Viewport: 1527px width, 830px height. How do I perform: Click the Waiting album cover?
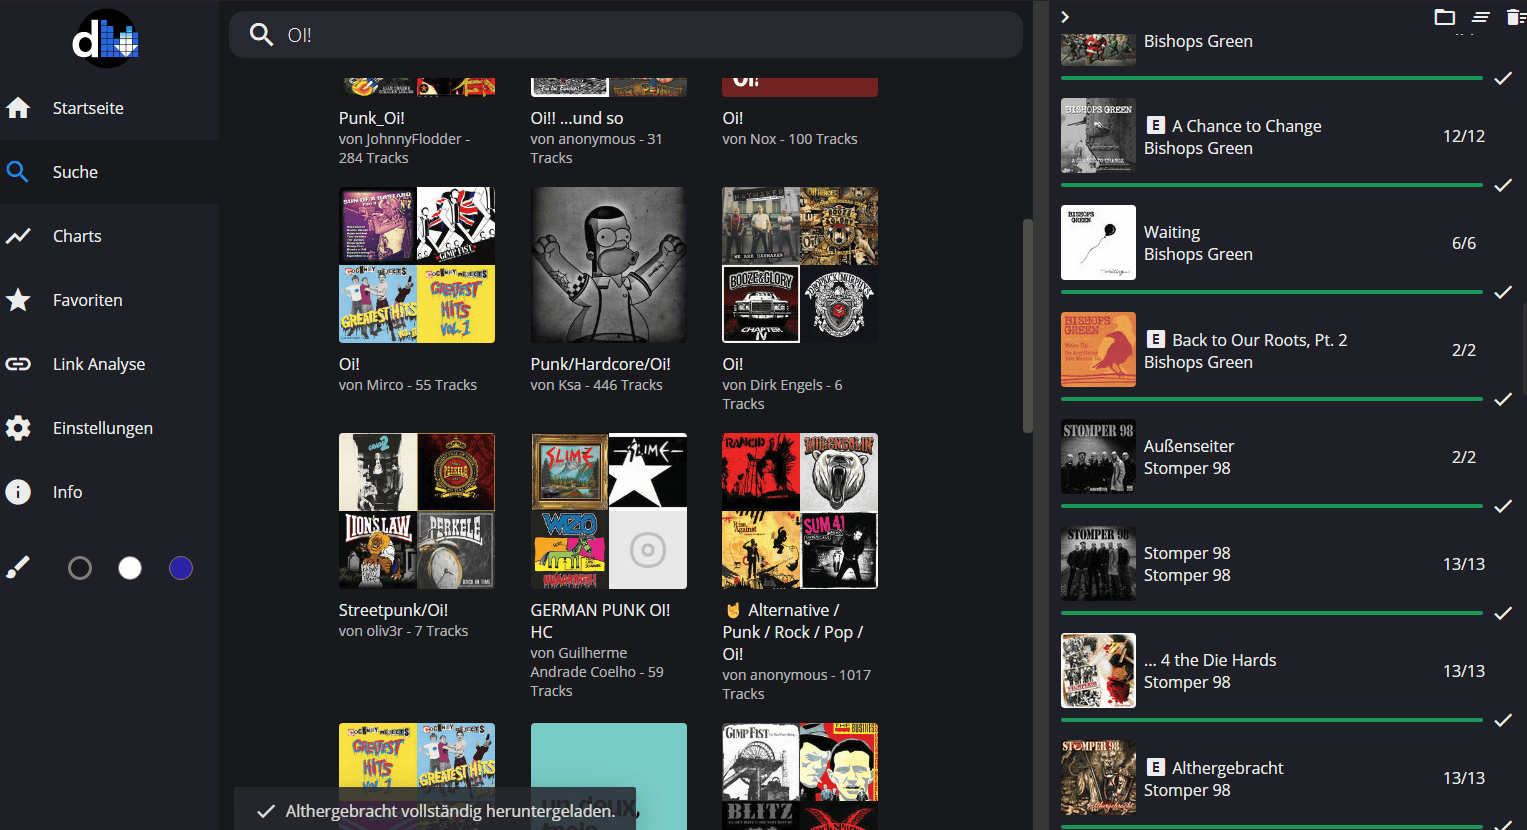coord(1098,242)
